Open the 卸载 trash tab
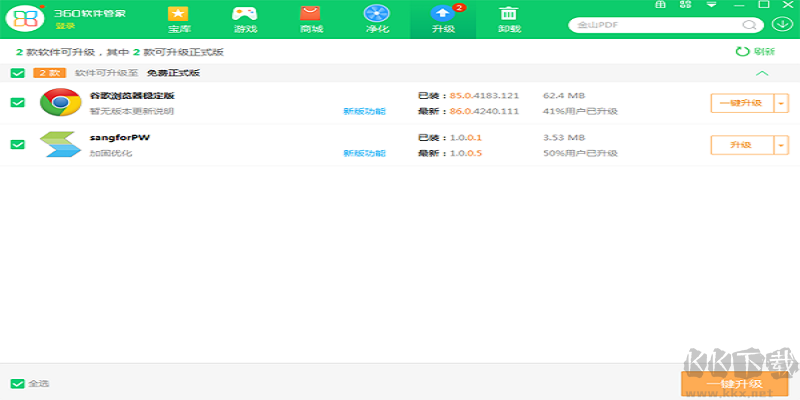This screenshot has height=400, width=800. [509, 20]
